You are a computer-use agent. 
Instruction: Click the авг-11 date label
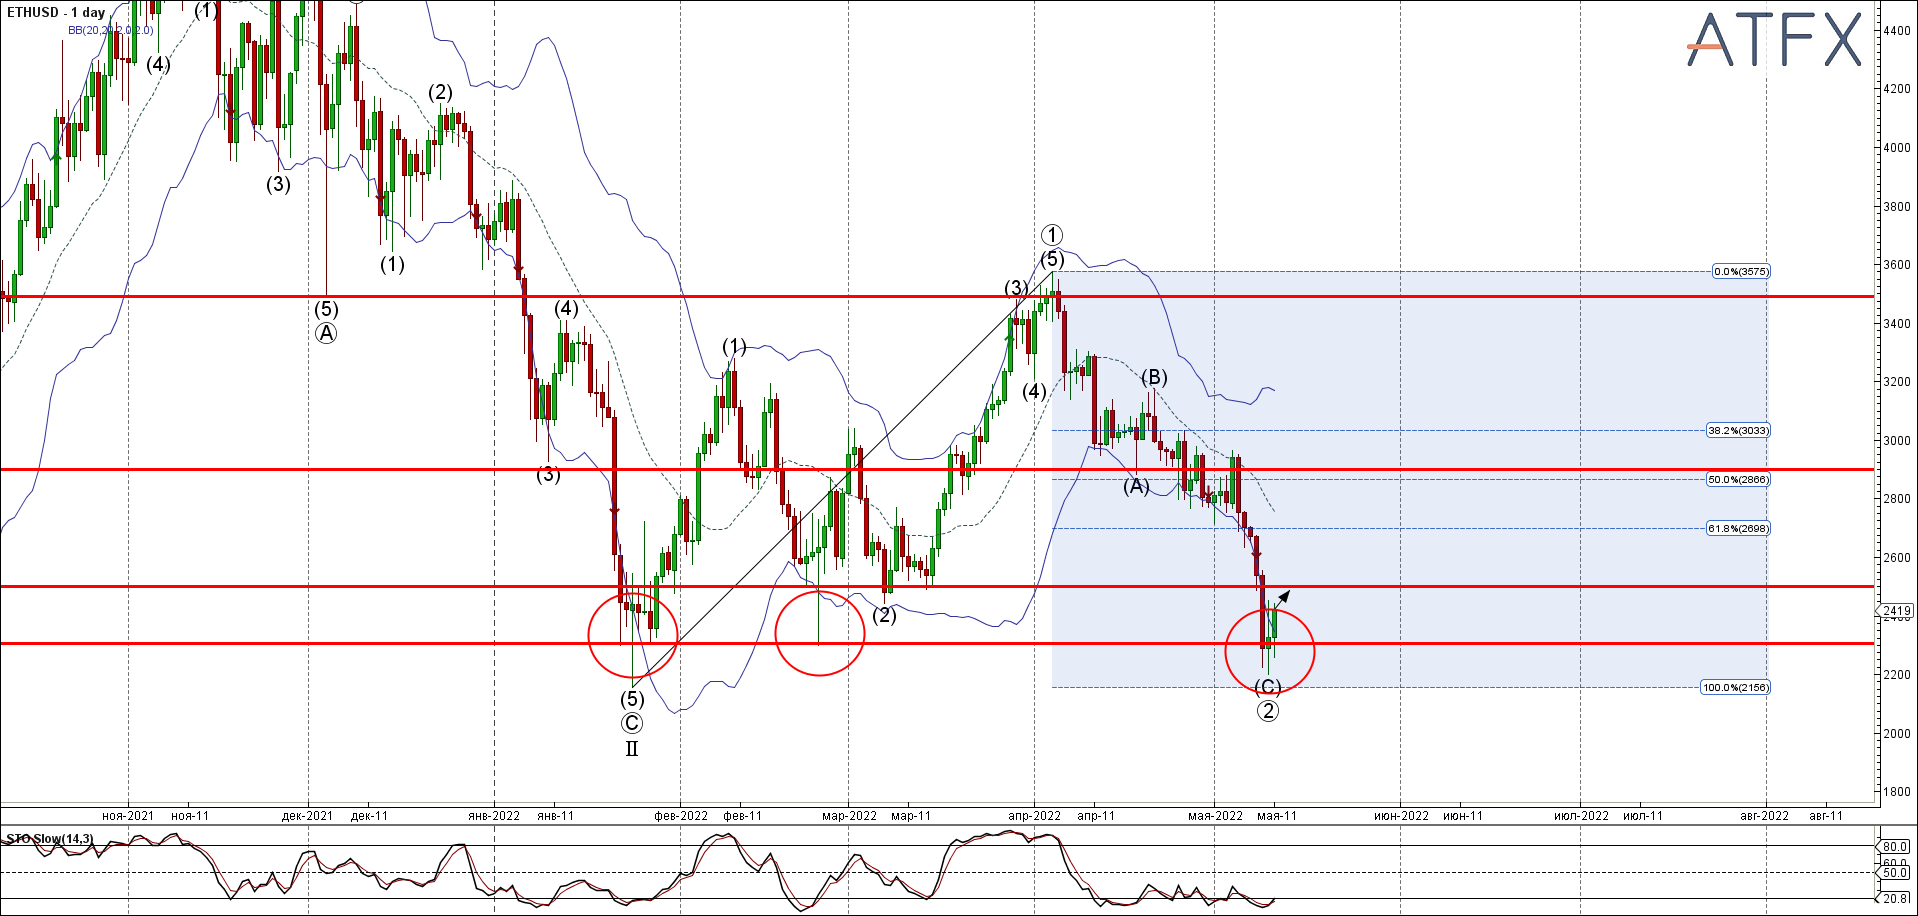point(1826,816)
